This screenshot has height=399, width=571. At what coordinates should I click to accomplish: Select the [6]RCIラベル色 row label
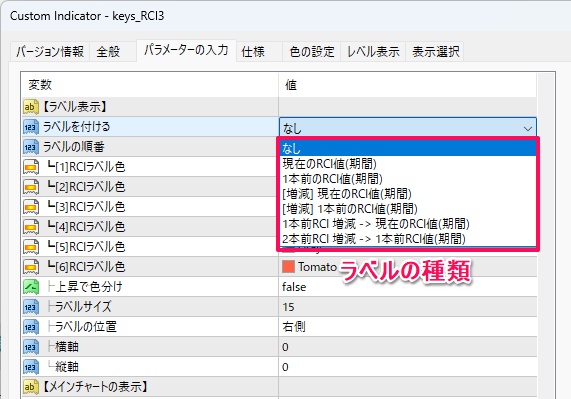pos(86,267)
